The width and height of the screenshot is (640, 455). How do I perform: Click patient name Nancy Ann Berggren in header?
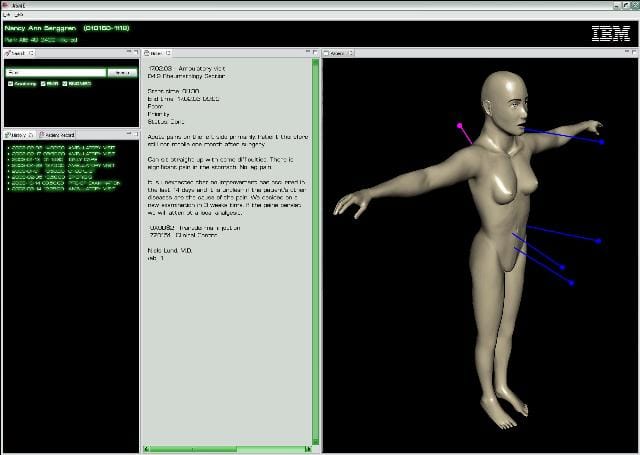(40, 28)
